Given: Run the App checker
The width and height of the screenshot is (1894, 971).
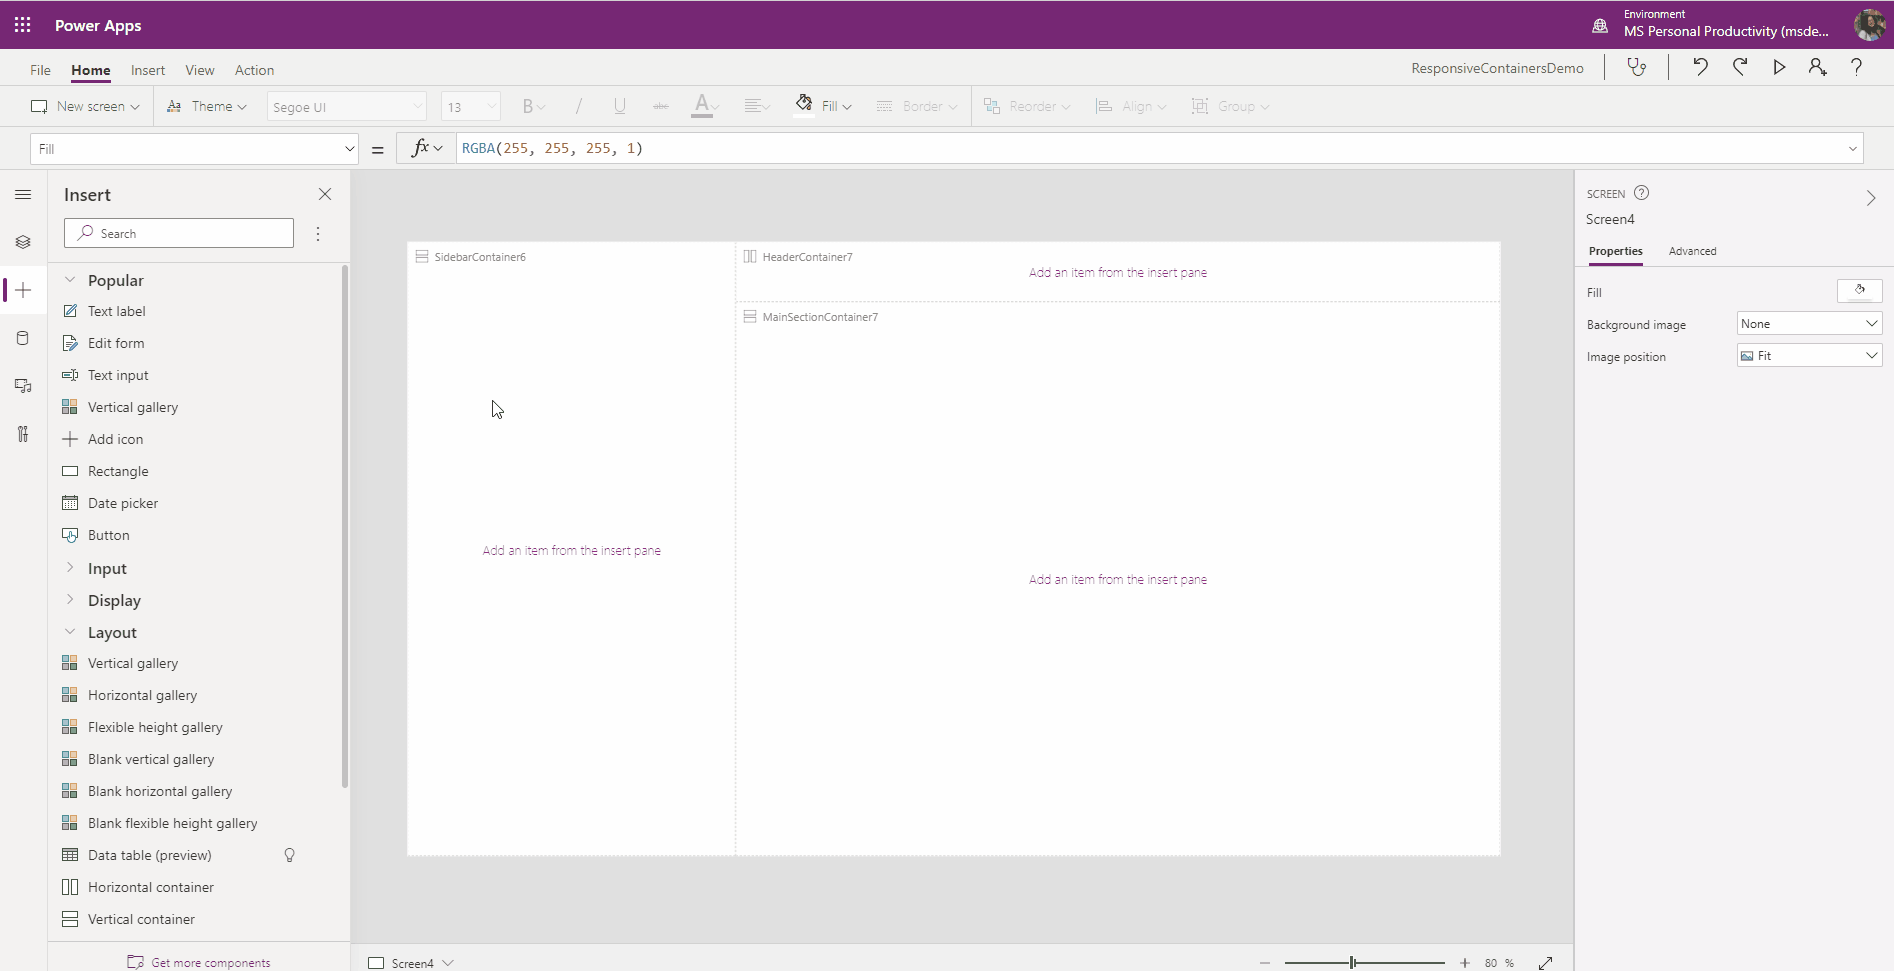Looking at the screenshot, I should tap(1637, 67).
